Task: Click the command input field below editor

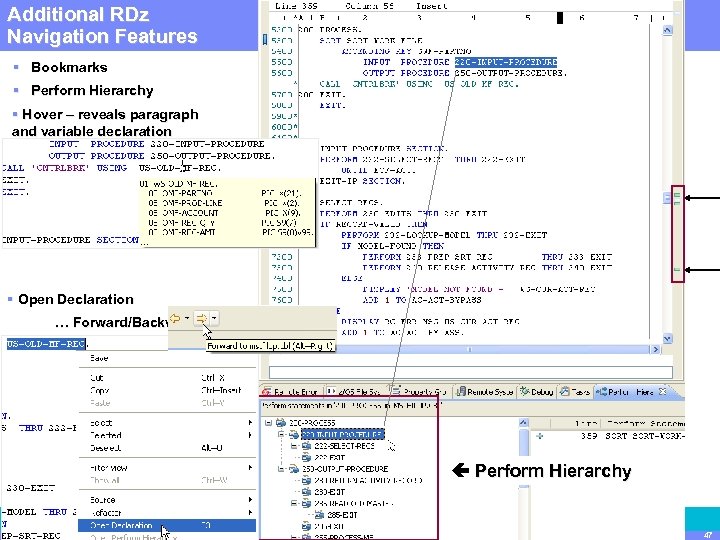Action: pyautogui.click(x=470, y=372)
